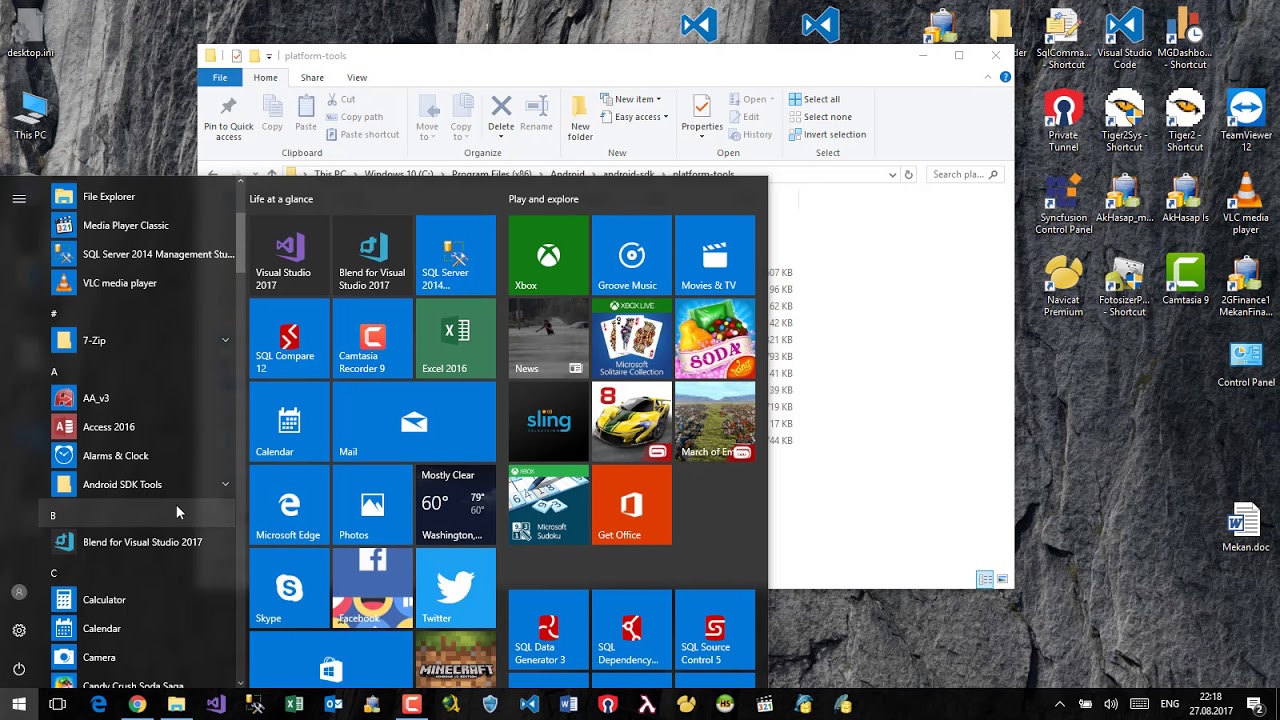This screenshot has width=1280, height=720.
Task: Open the Action Center notification icon
Action: 1254,704
